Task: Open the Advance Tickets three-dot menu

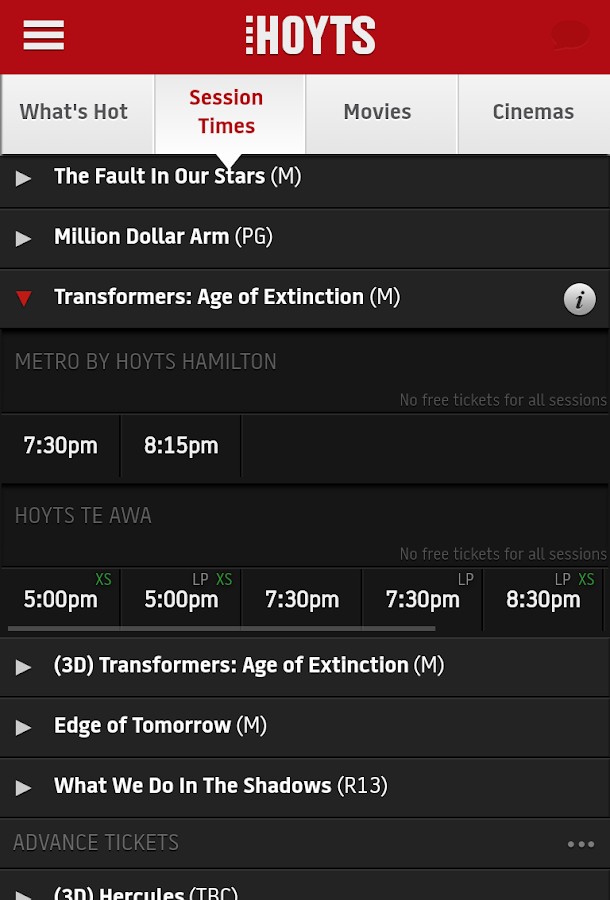Action: (x=580, y=844)
